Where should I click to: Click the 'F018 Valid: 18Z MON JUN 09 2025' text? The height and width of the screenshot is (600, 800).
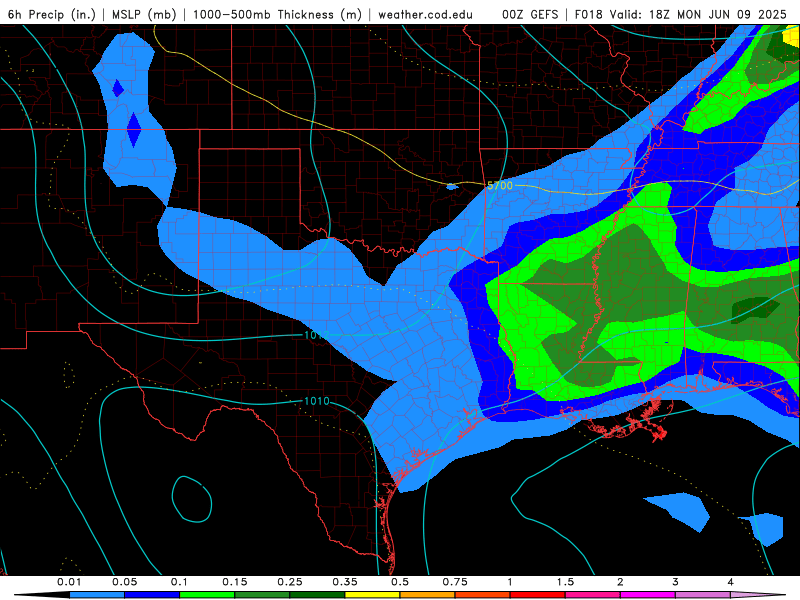681,15
